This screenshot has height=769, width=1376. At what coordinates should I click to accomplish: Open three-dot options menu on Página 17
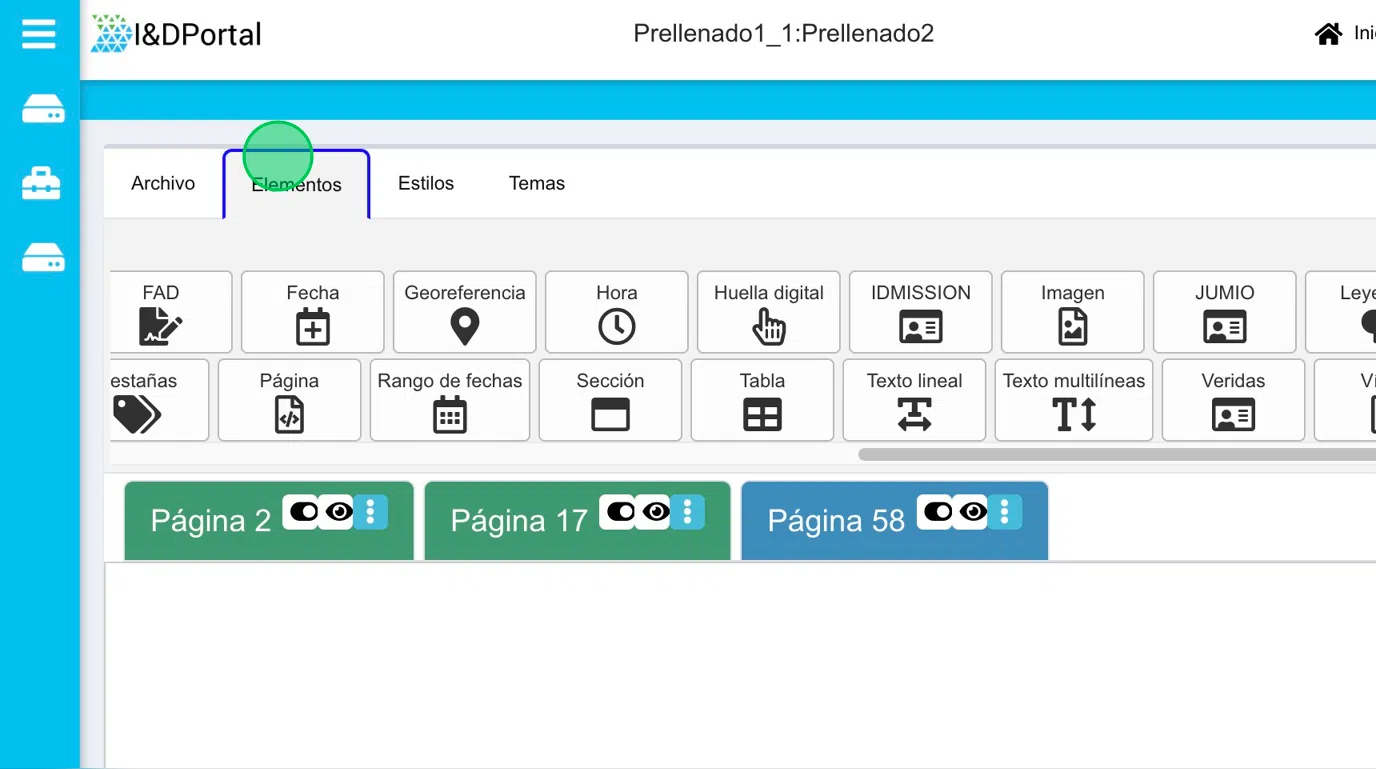(687, 512)
